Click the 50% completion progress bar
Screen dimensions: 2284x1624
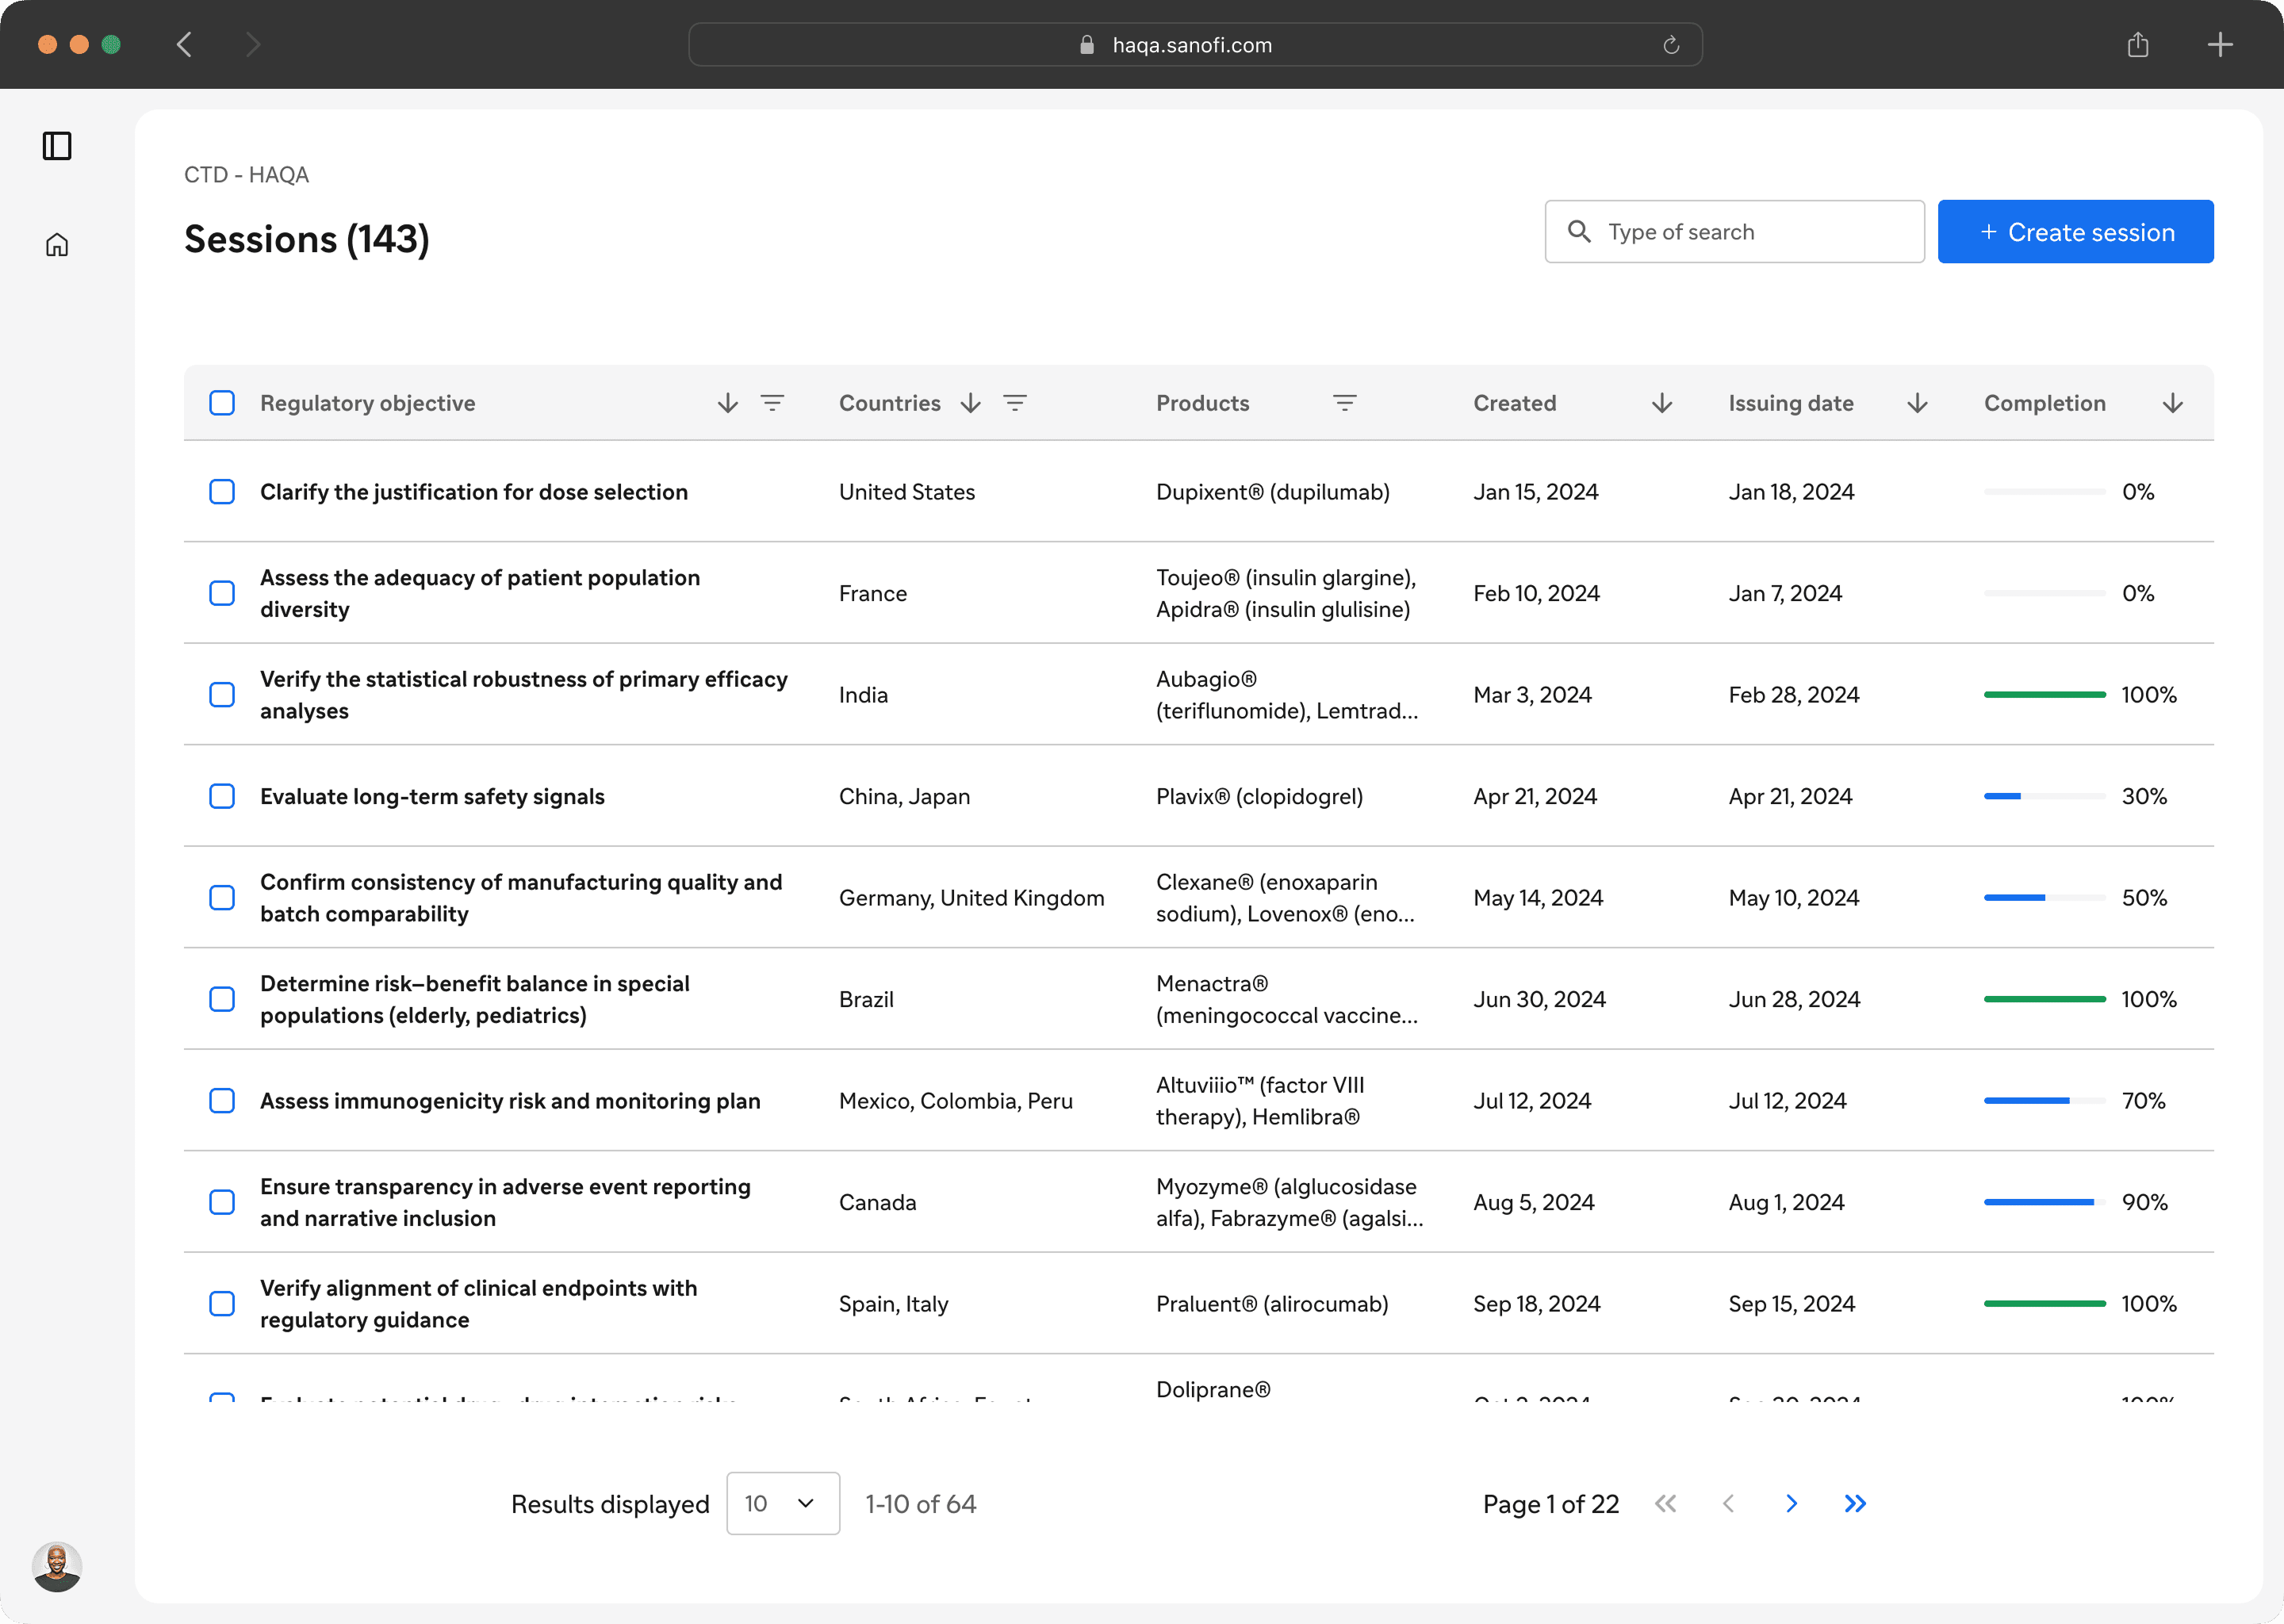tap(2044, 898)
